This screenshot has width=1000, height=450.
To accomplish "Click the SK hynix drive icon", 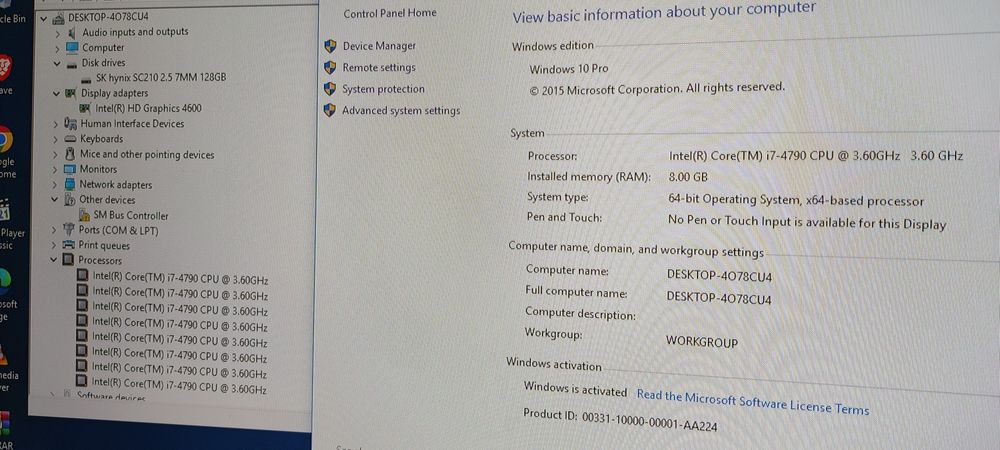I will click(86, 78).
